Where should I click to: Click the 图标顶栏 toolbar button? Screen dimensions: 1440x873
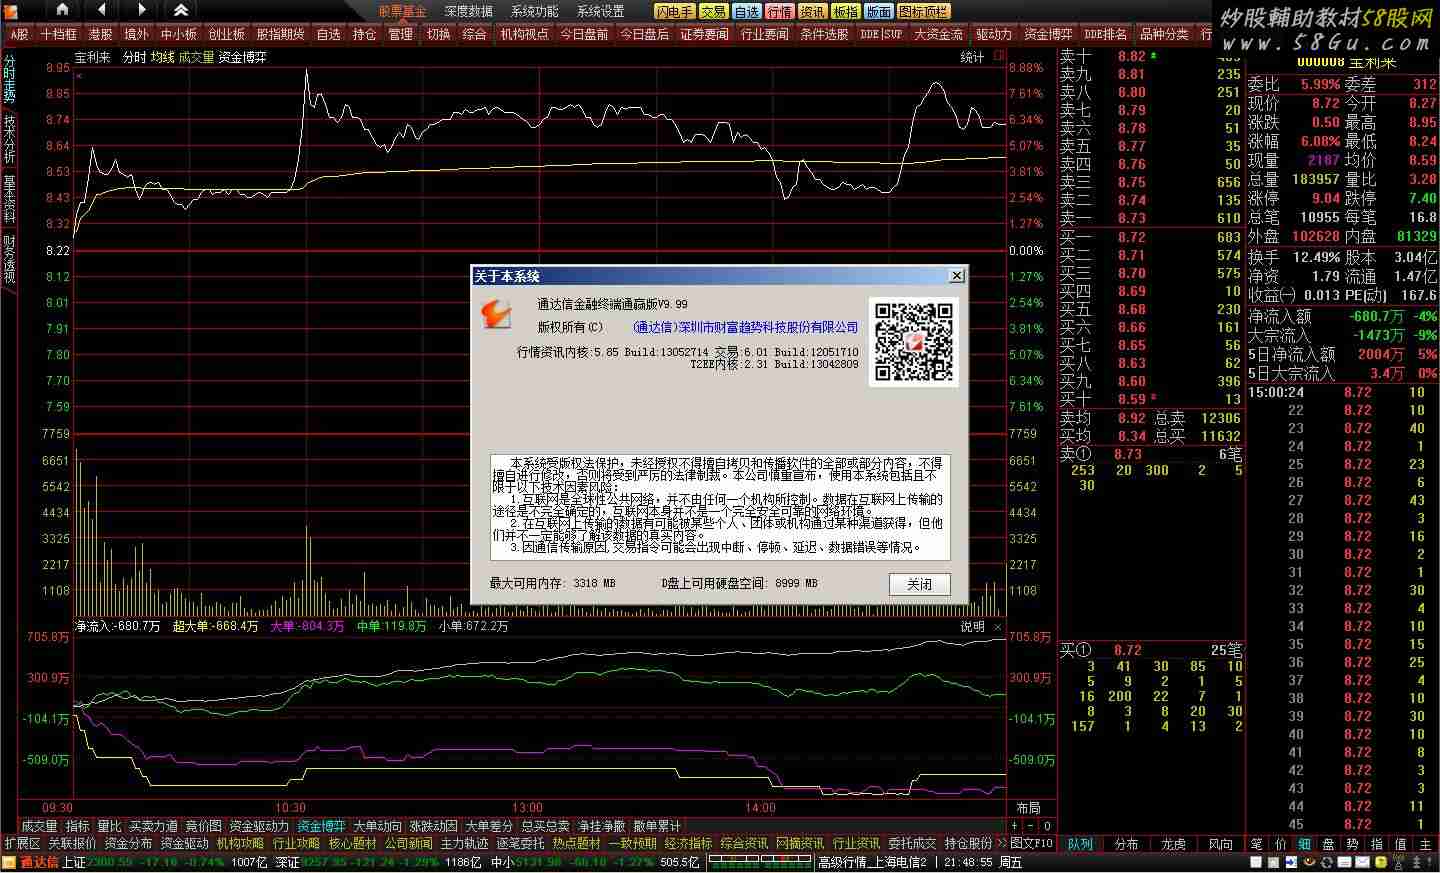(x=923, y=11)
